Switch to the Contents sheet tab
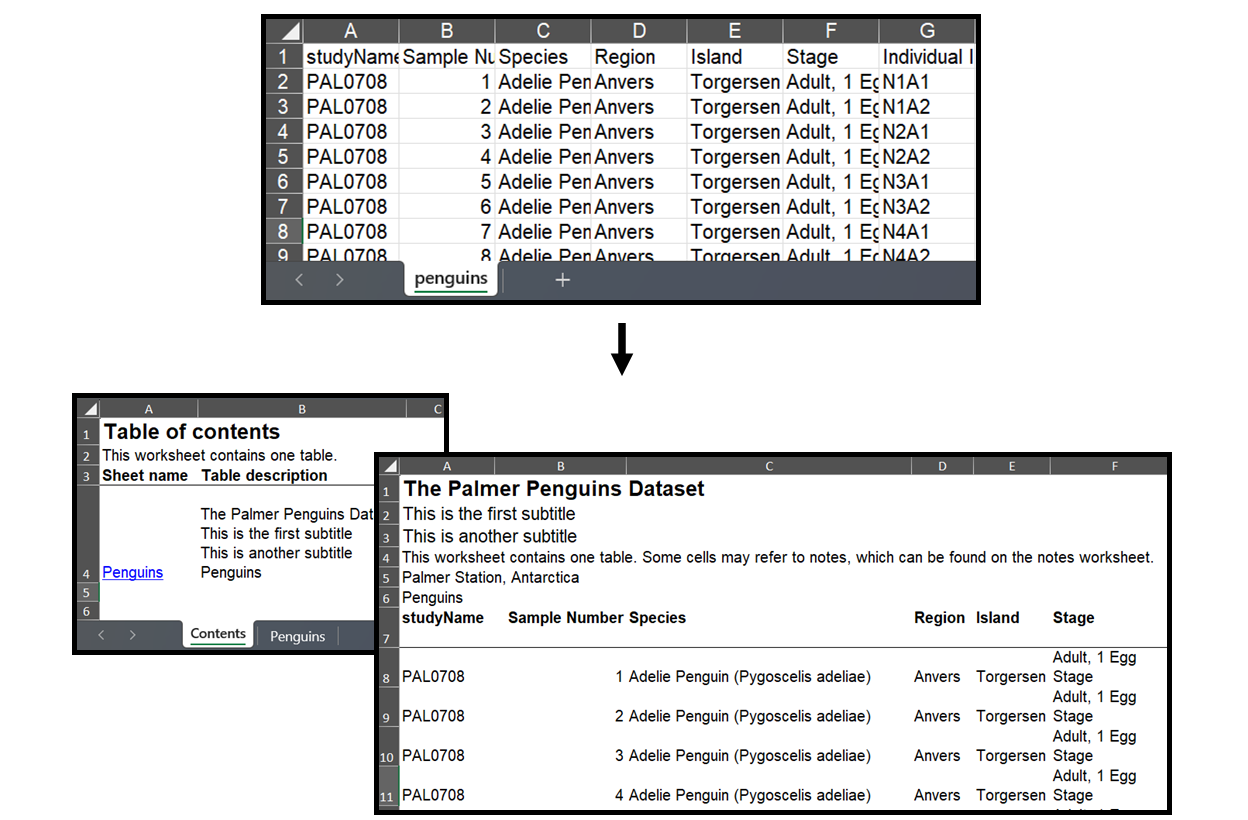The width and height of the screenshot is (1248, 820). [x=218, y=634]
